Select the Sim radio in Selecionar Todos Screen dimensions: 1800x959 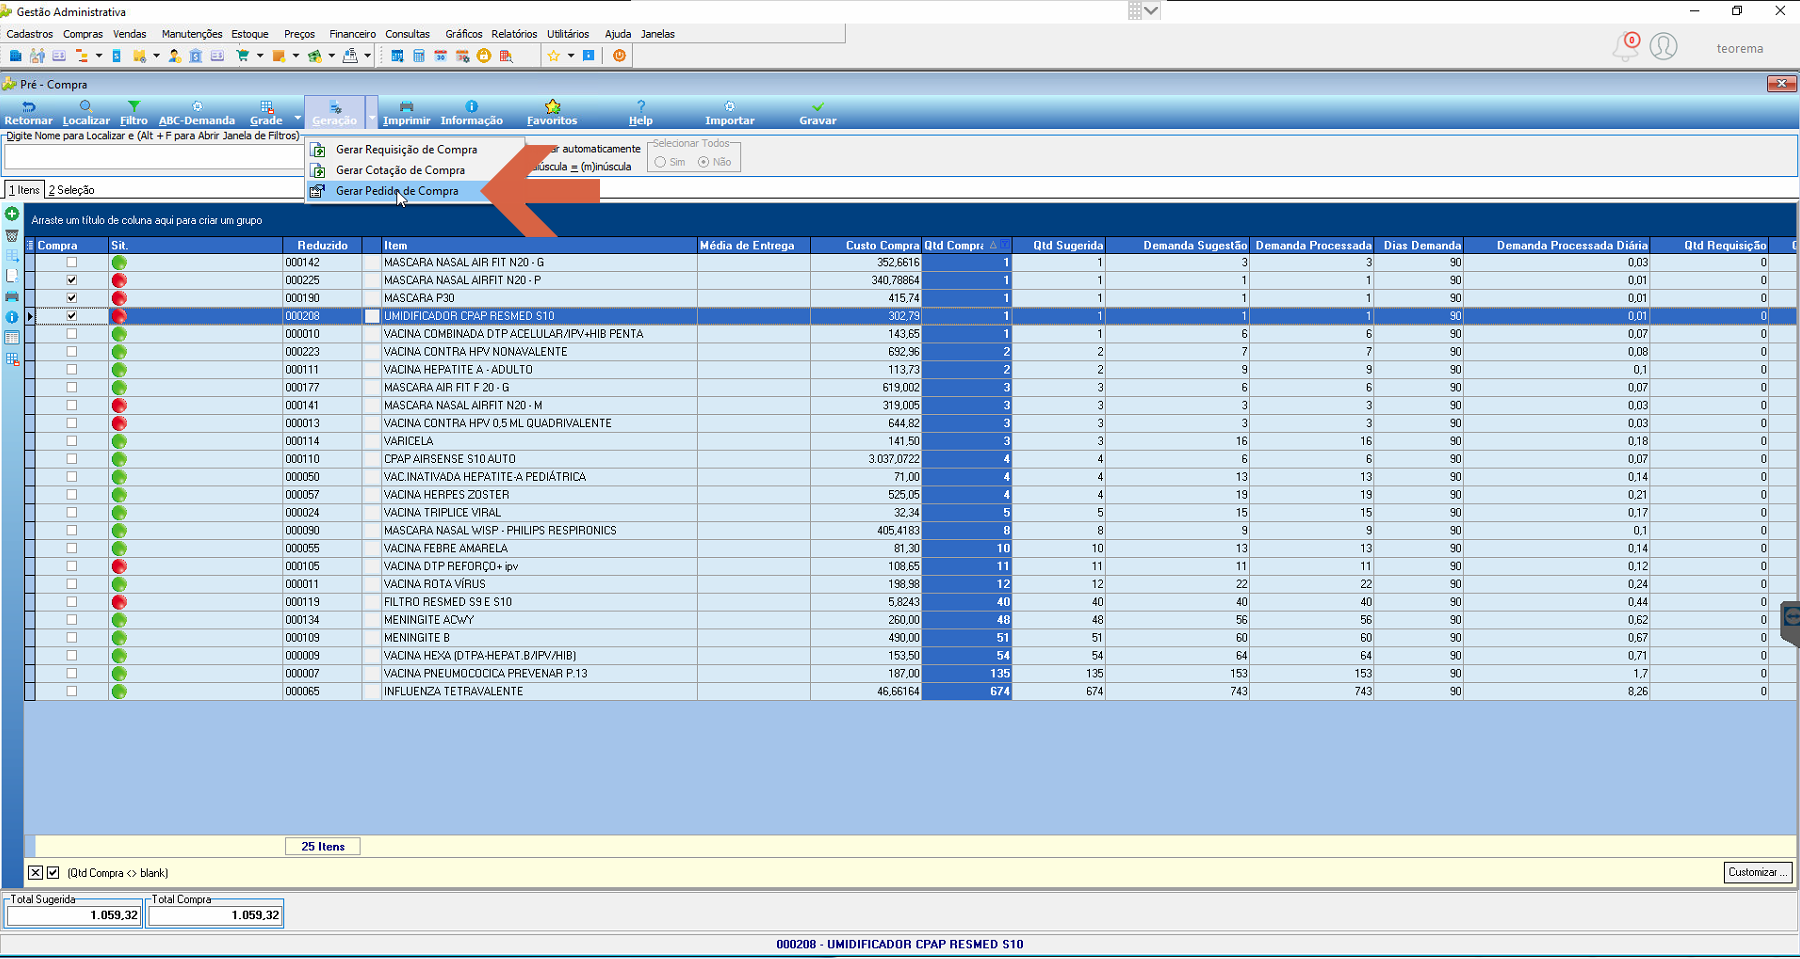coord(661,162)
